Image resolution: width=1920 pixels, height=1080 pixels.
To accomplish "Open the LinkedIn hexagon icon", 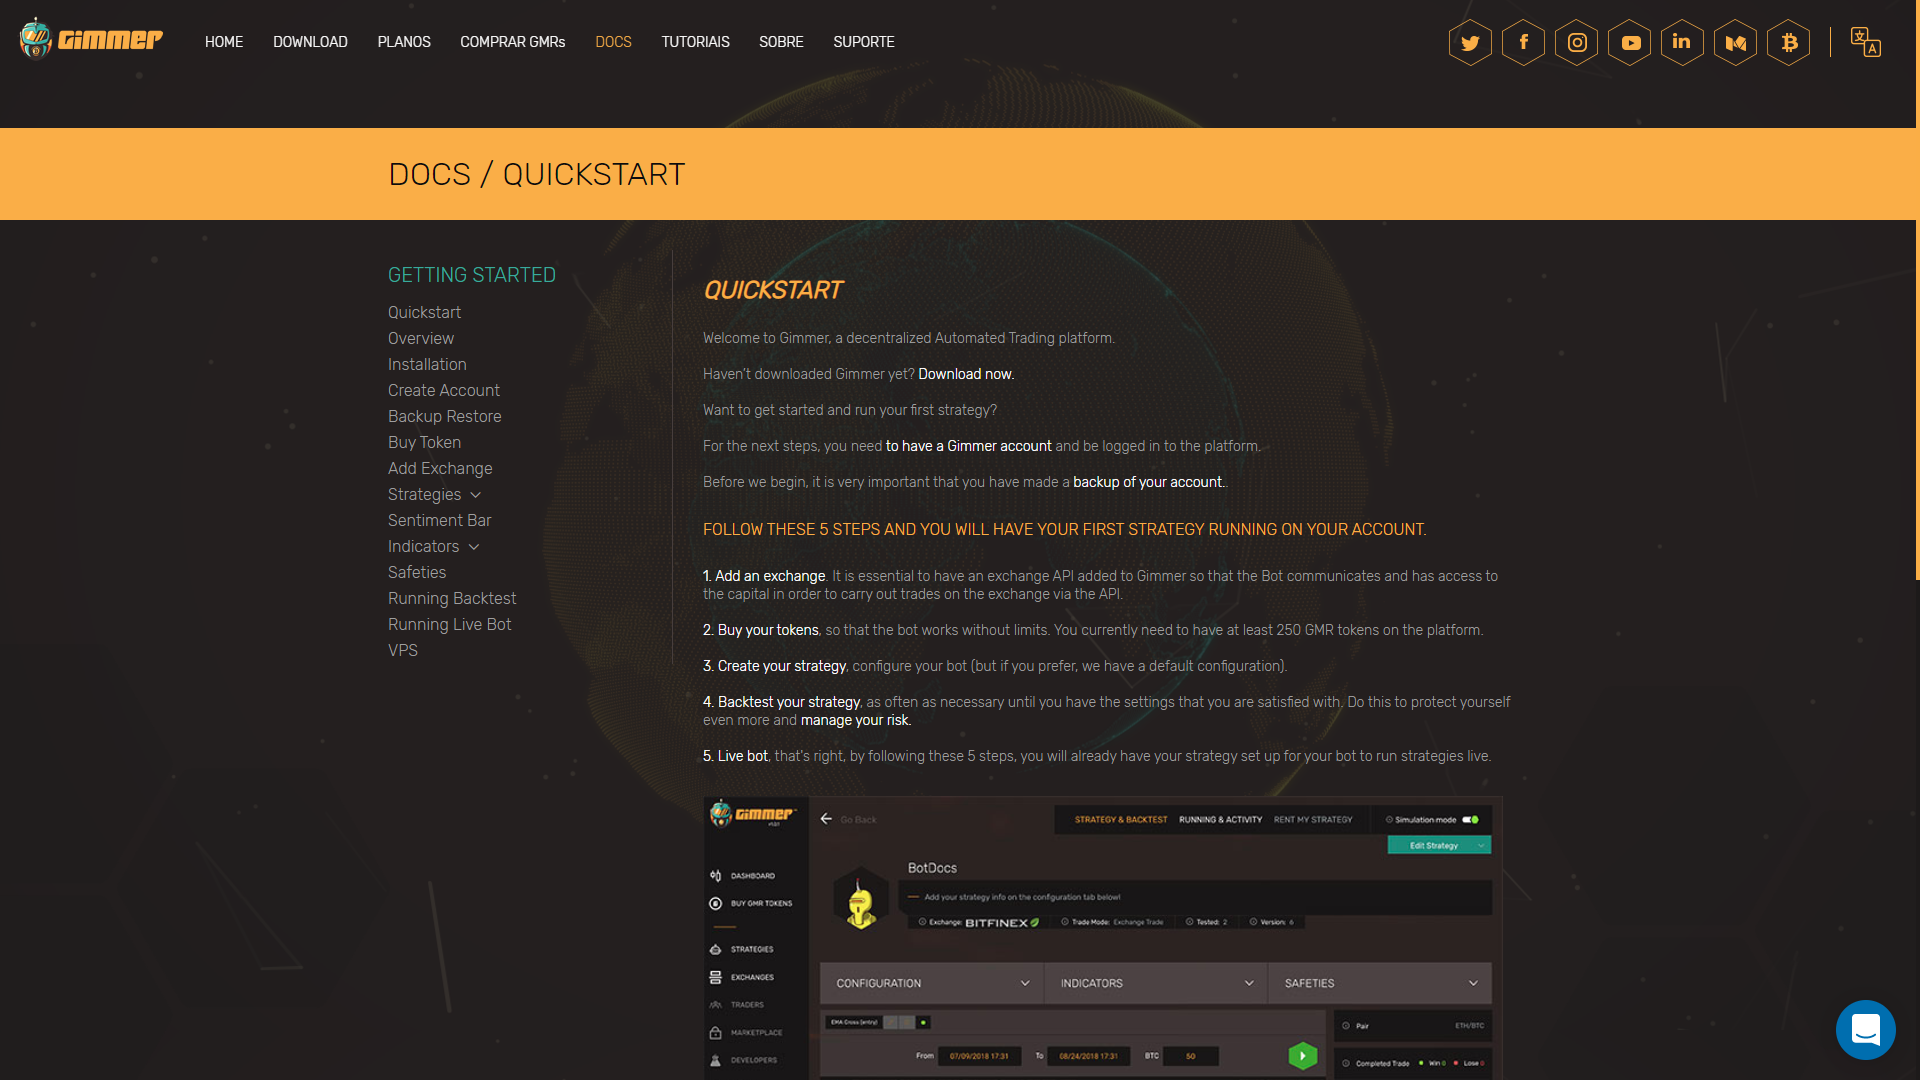I will pyautogui.click(x=1682, y=43).
